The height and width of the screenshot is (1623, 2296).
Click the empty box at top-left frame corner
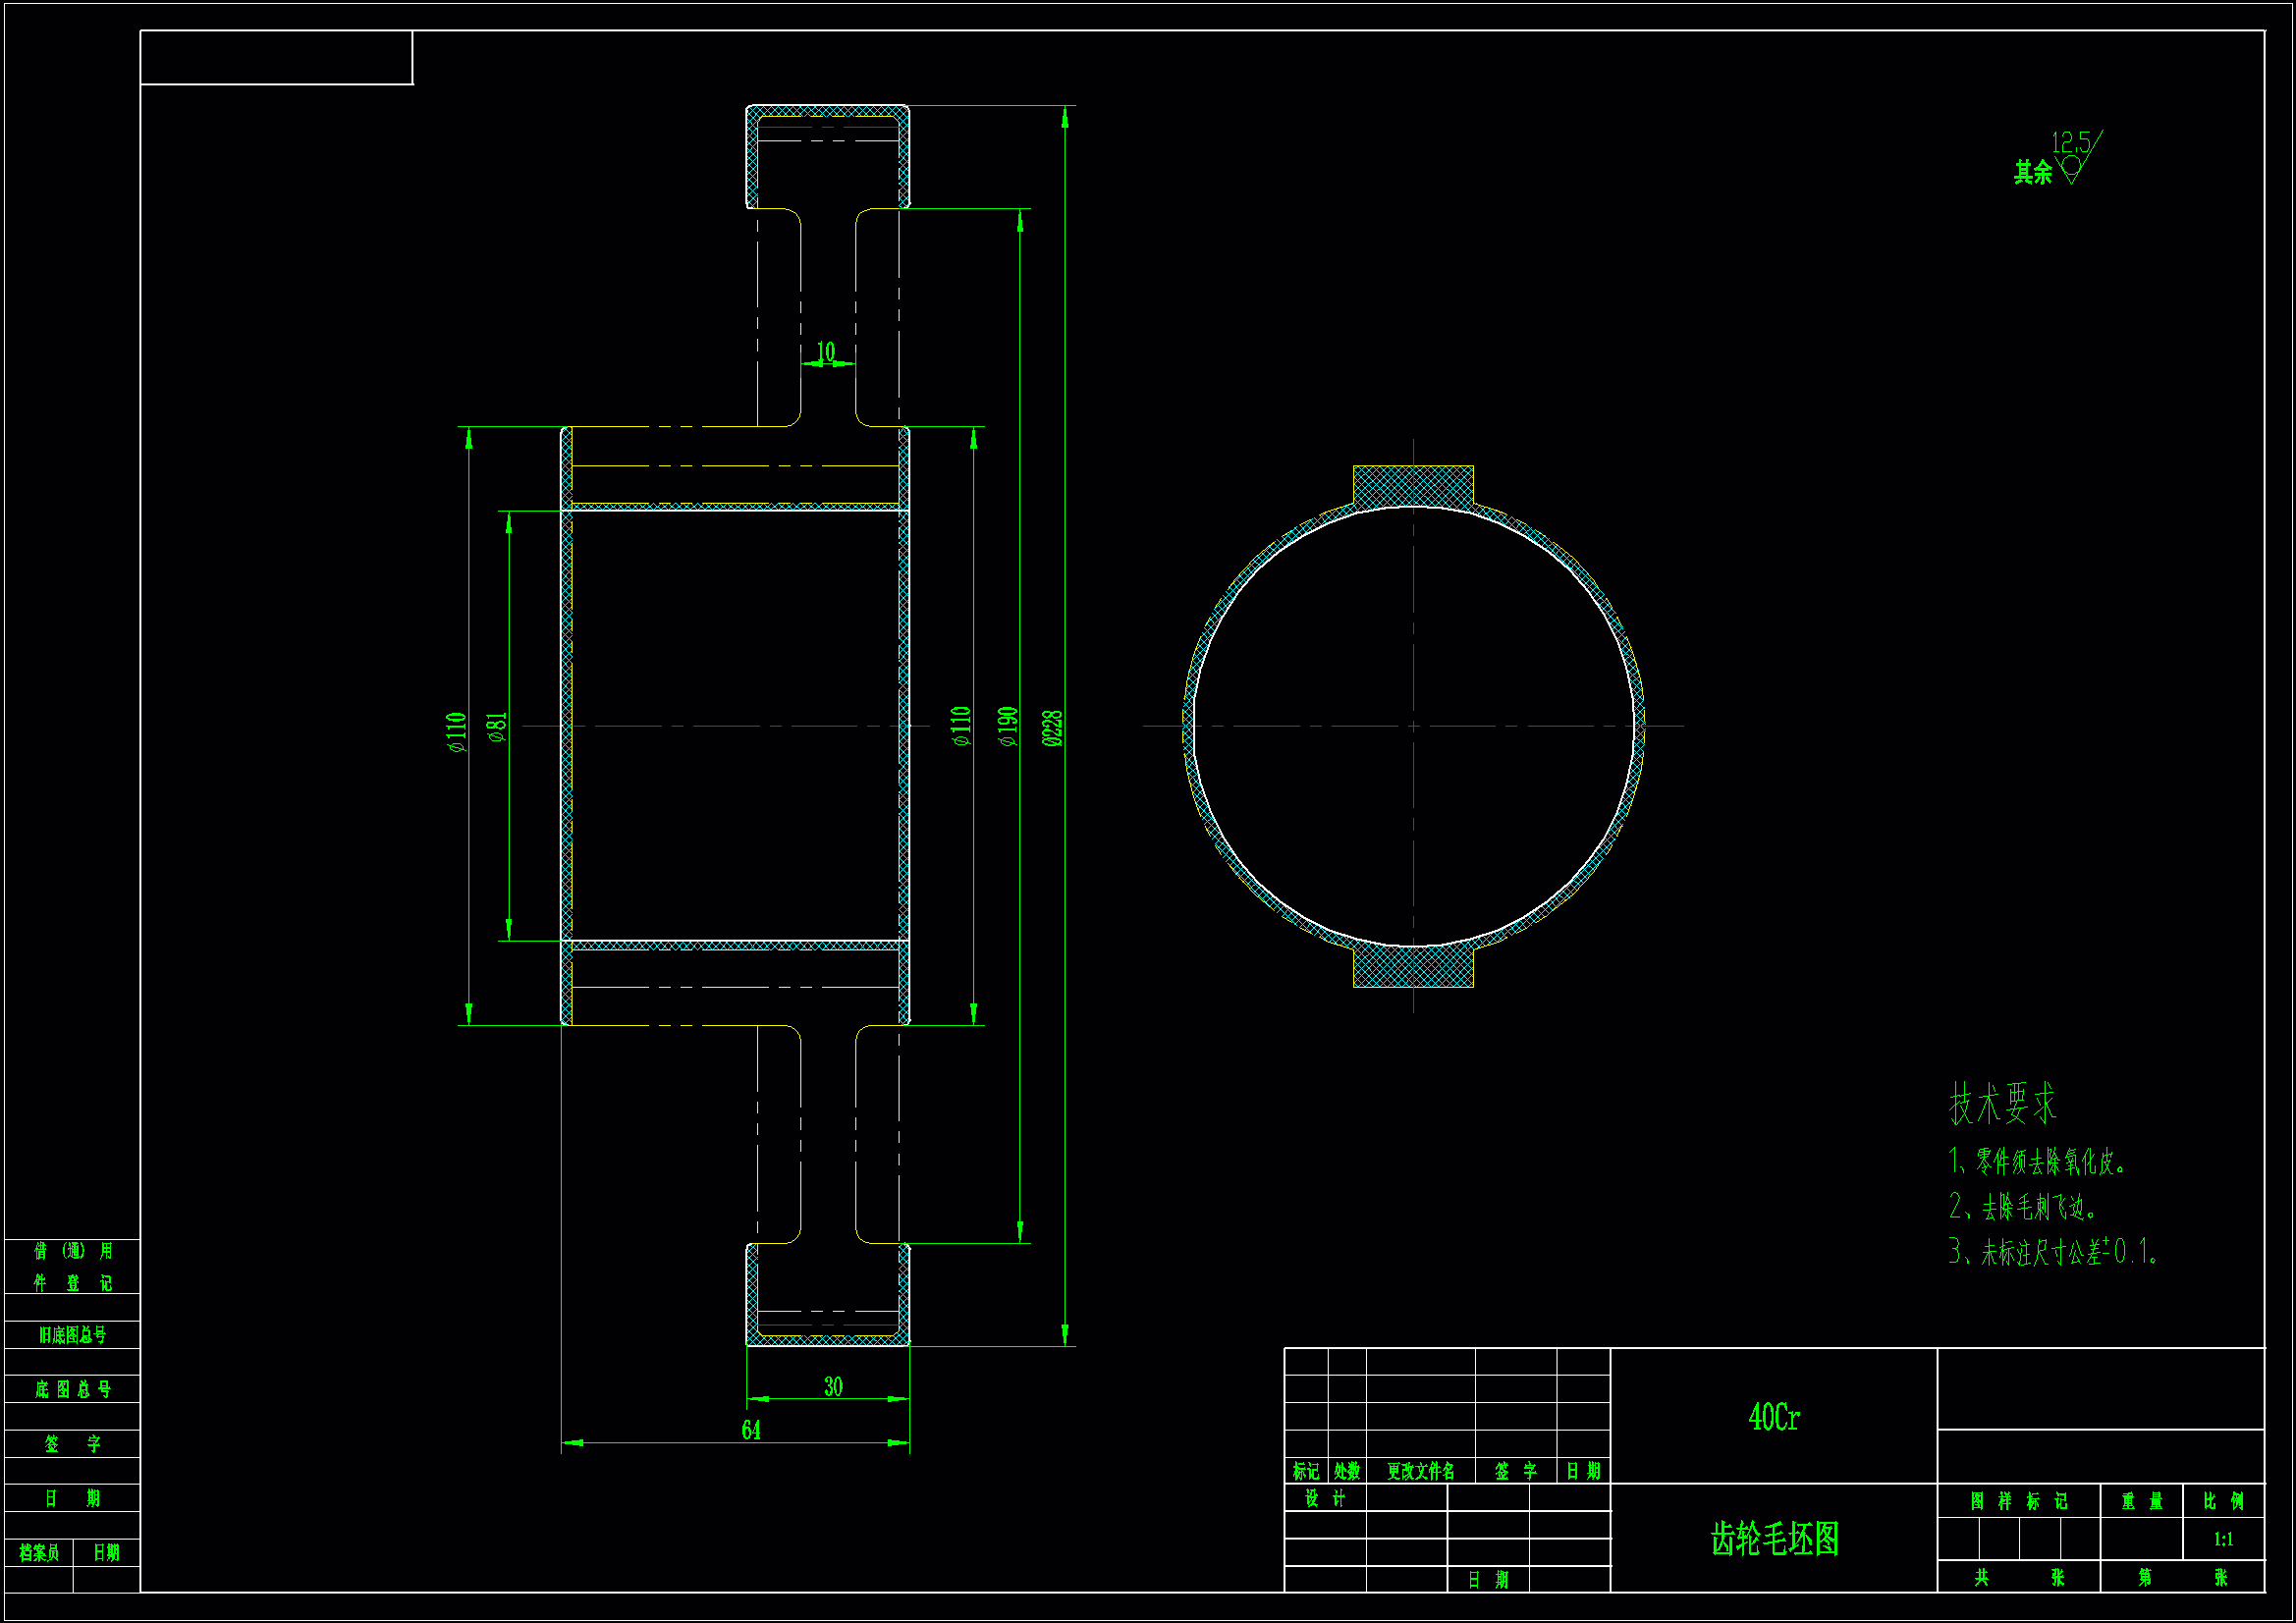pos(276,57)
